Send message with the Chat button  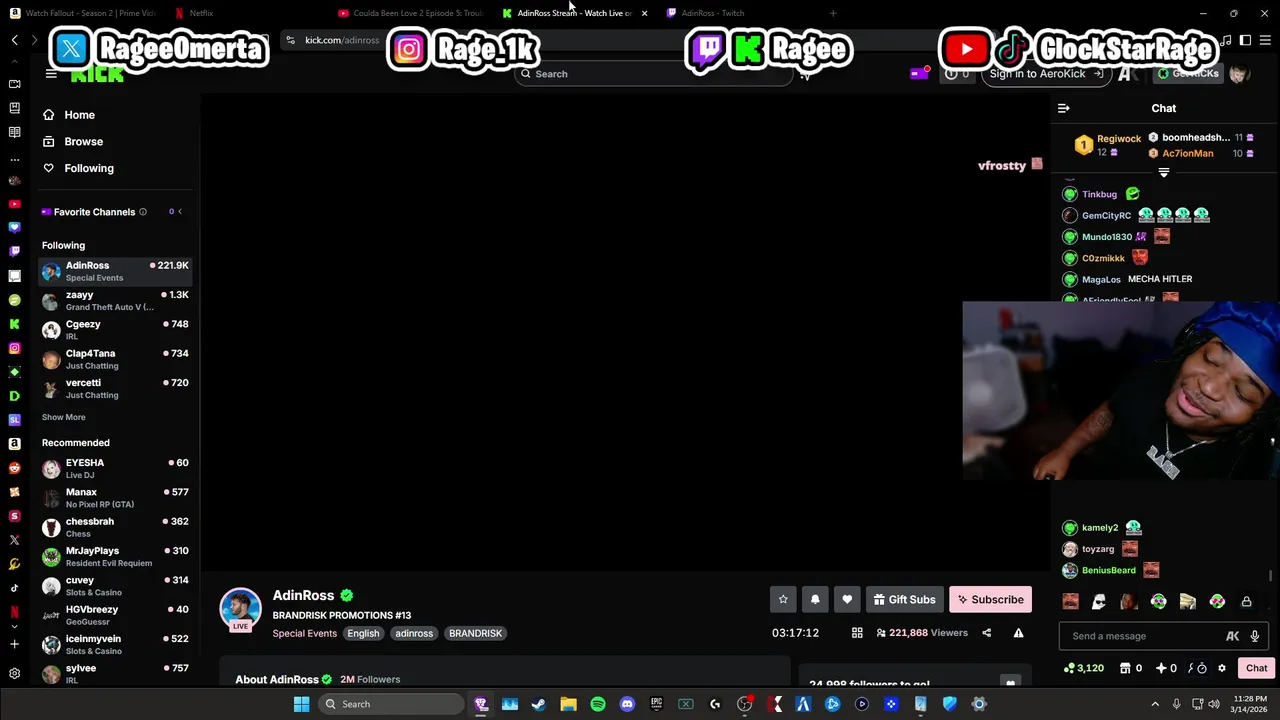(1256, 668)
